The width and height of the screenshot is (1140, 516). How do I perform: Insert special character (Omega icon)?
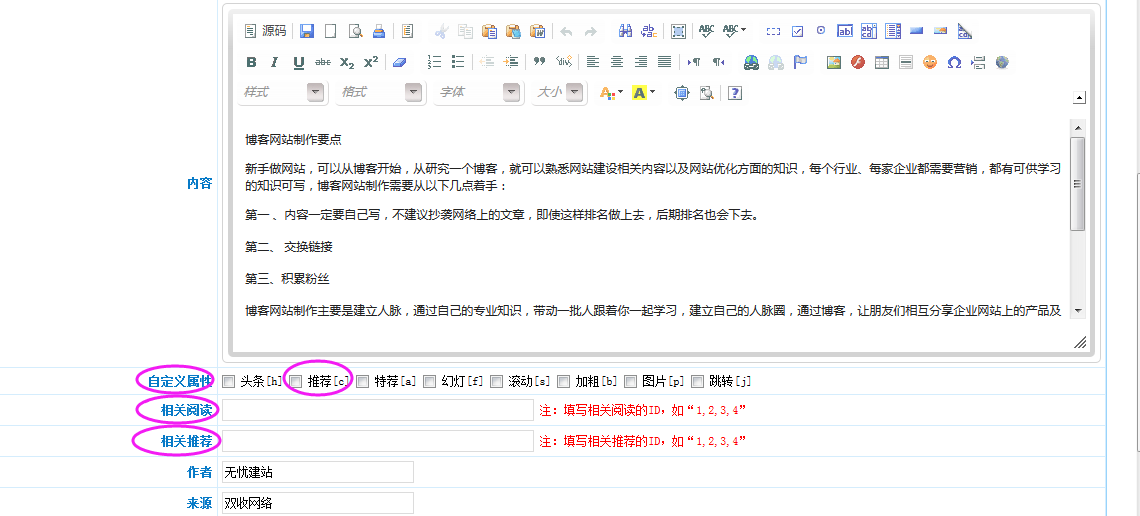(x=954, y=62)
